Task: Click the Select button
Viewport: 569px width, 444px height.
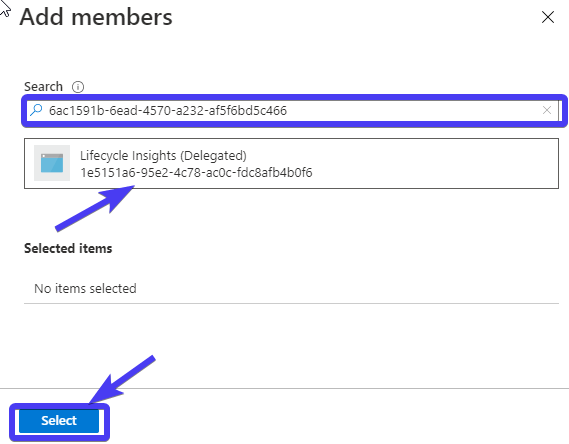Action: [x=59, y=420]
